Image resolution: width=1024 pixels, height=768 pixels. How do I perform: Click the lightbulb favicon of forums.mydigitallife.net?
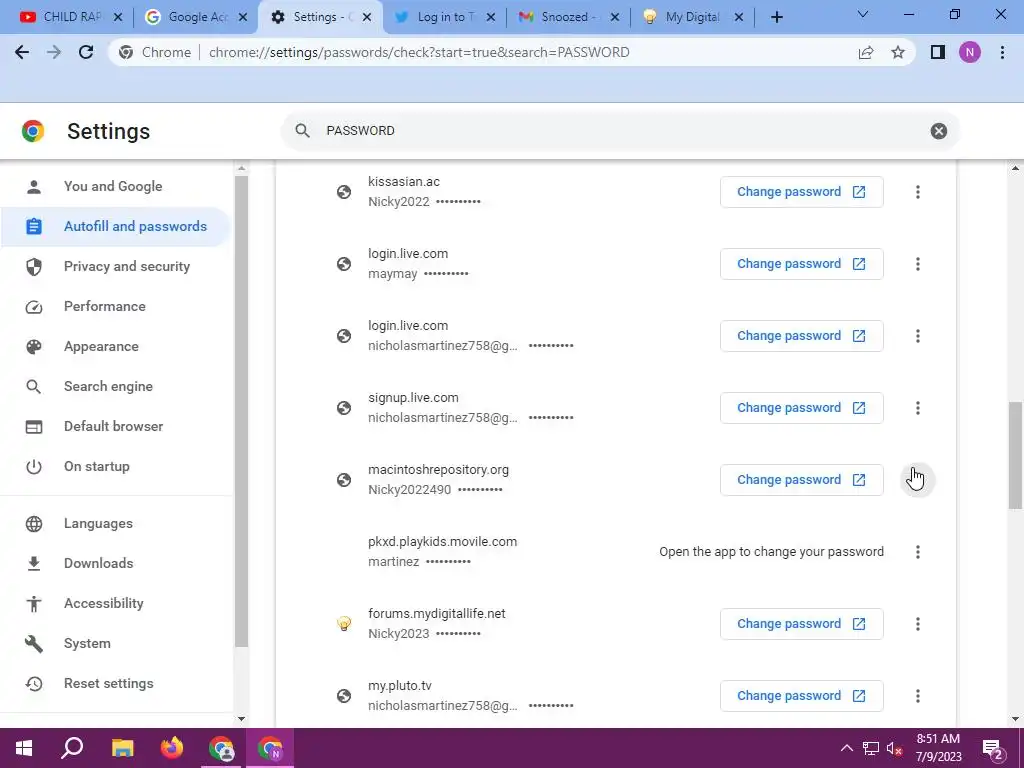click(344, 624)
